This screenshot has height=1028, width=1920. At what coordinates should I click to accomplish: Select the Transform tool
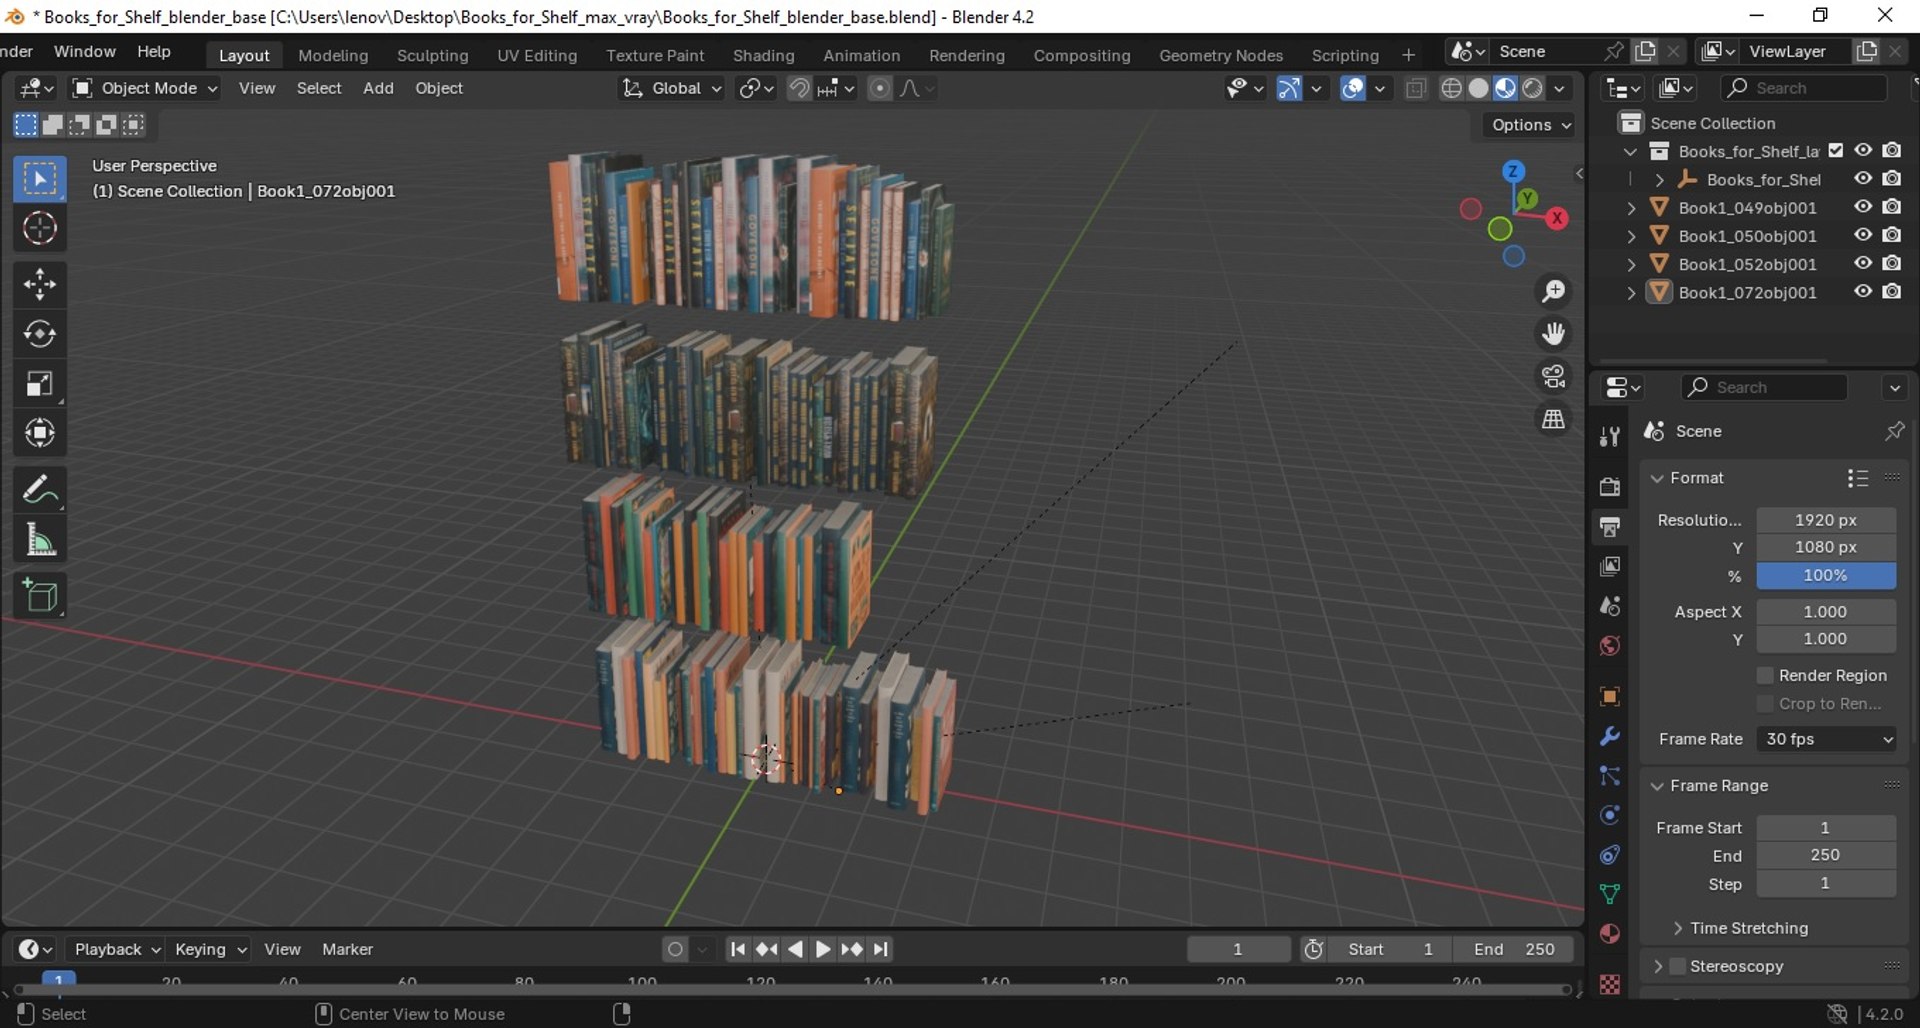pyautogui.click(x=40, y=434)
